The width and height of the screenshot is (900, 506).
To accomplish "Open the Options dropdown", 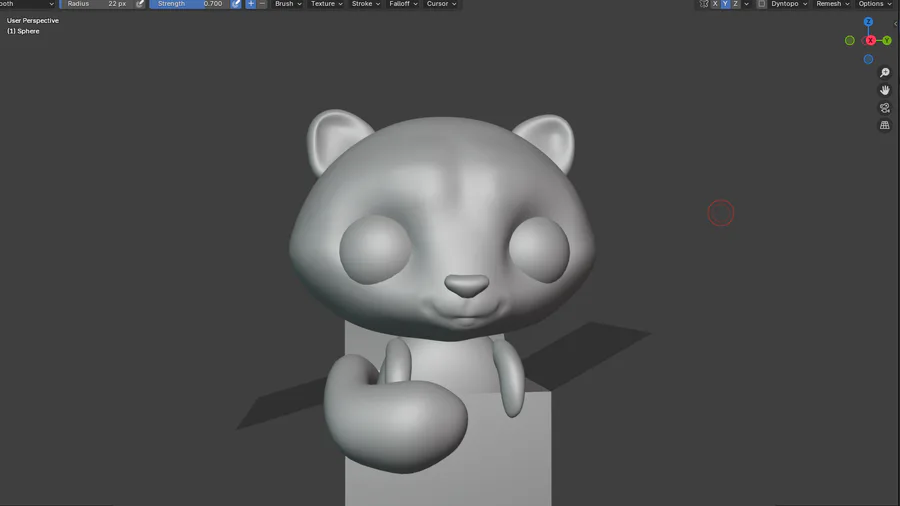I will coord(875,4).
